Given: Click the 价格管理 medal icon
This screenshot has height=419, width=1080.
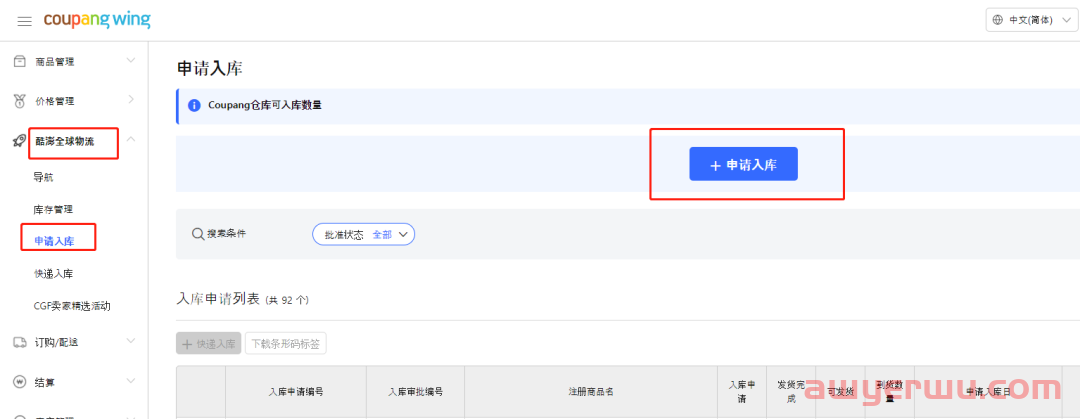Looking at the screenshot, I should click(19, 101).
